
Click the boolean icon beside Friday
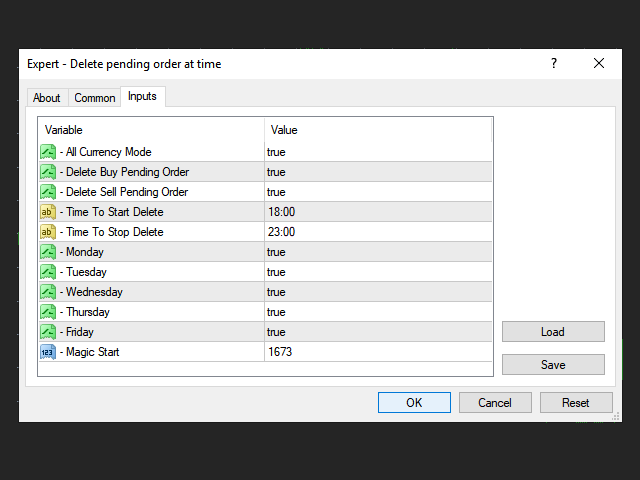coord(48,332)
